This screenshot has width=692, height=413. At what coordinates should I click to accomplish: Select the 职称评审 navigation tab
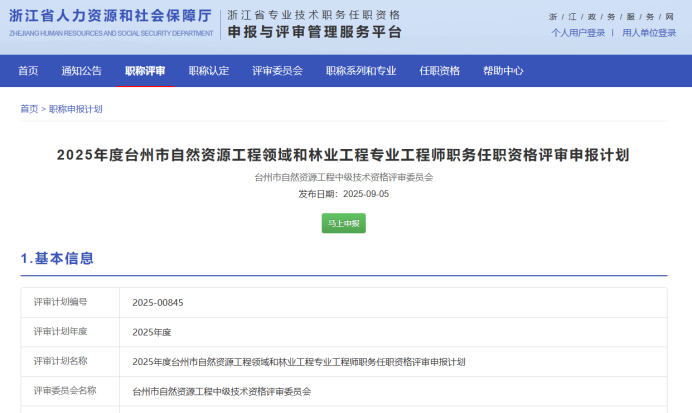(145, 71)
